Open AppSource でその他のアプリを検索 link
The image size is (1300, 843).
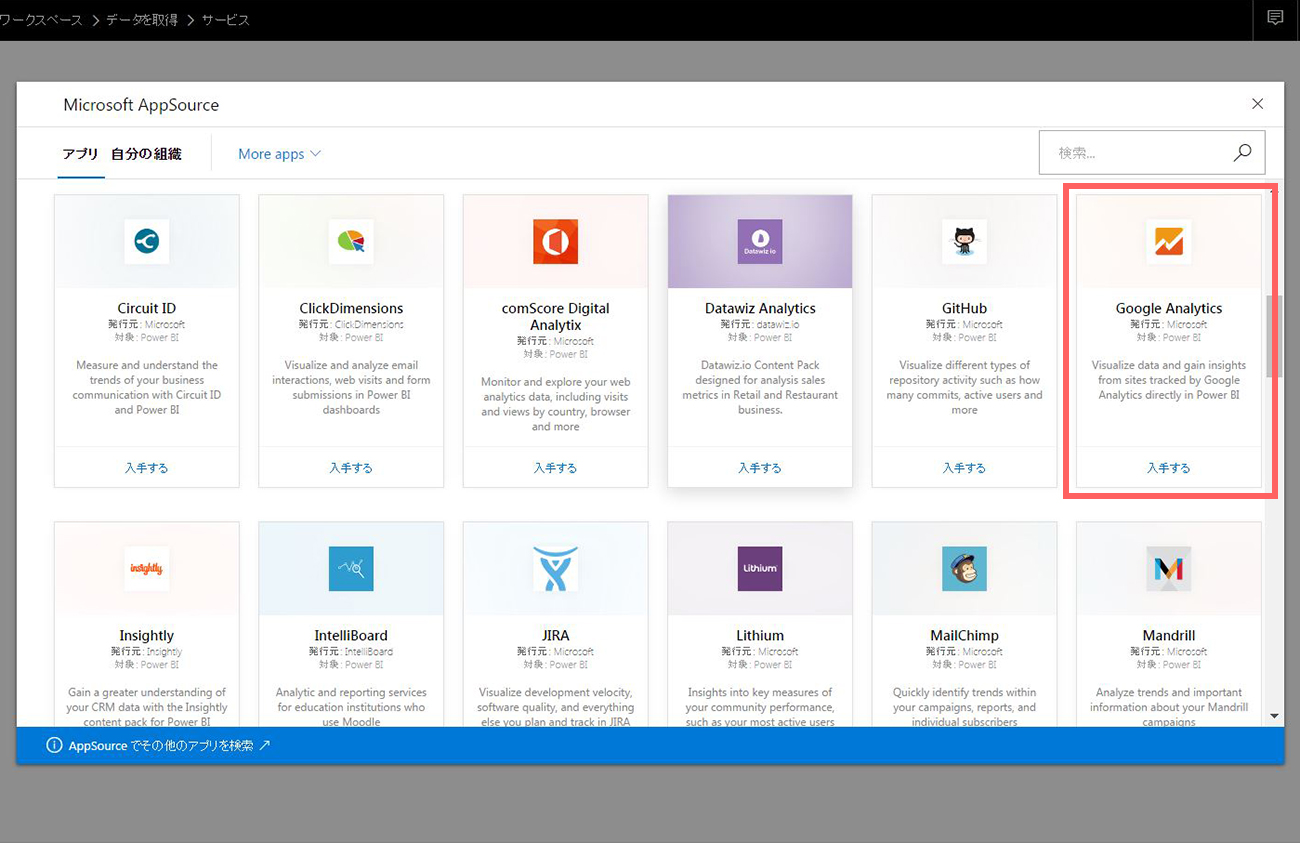click(169, 746)
